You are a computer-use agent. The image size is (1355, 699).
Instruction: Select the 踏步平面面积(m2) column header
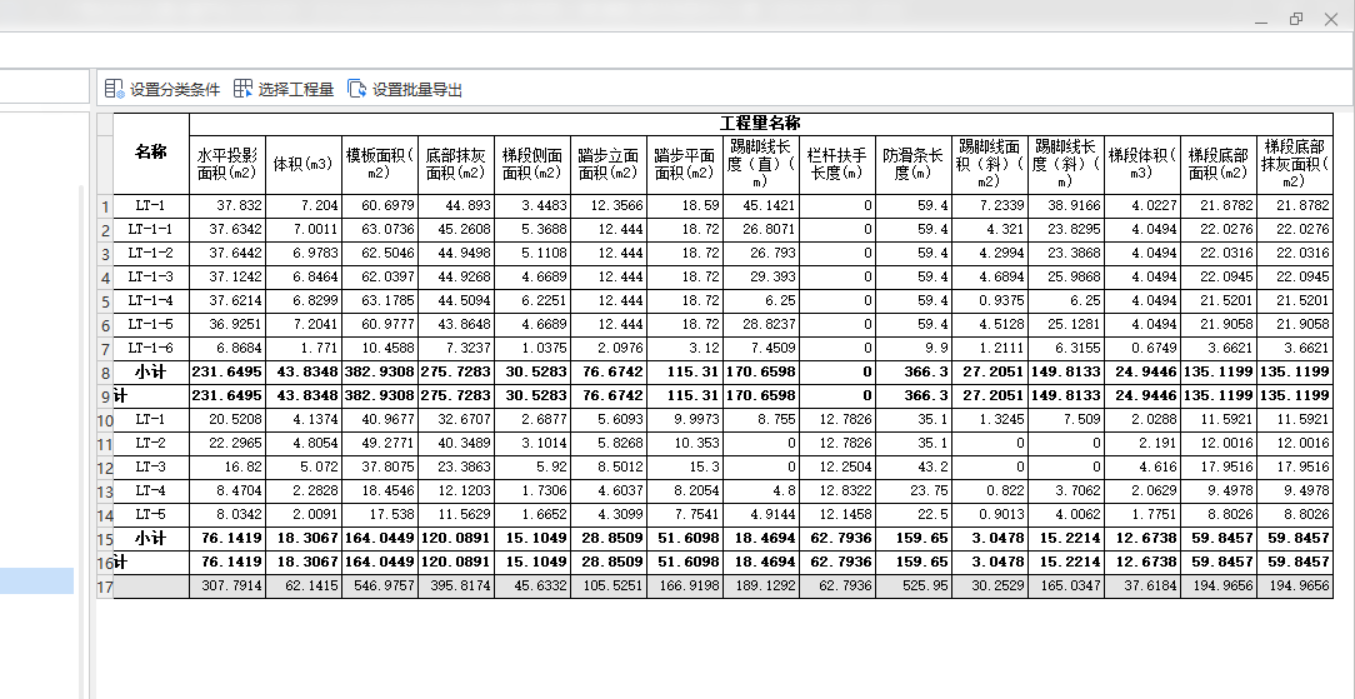[685, 165]
